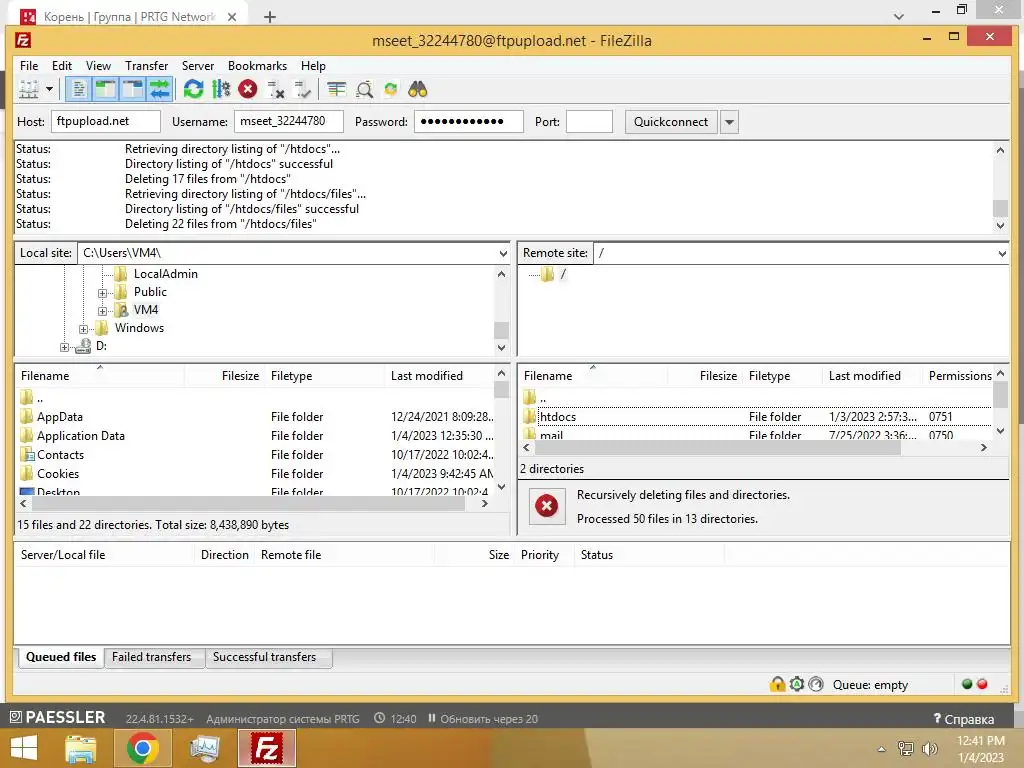1024x768 pixels.
Task: Expand the Public folder node
Action: [x=102, y=293]
